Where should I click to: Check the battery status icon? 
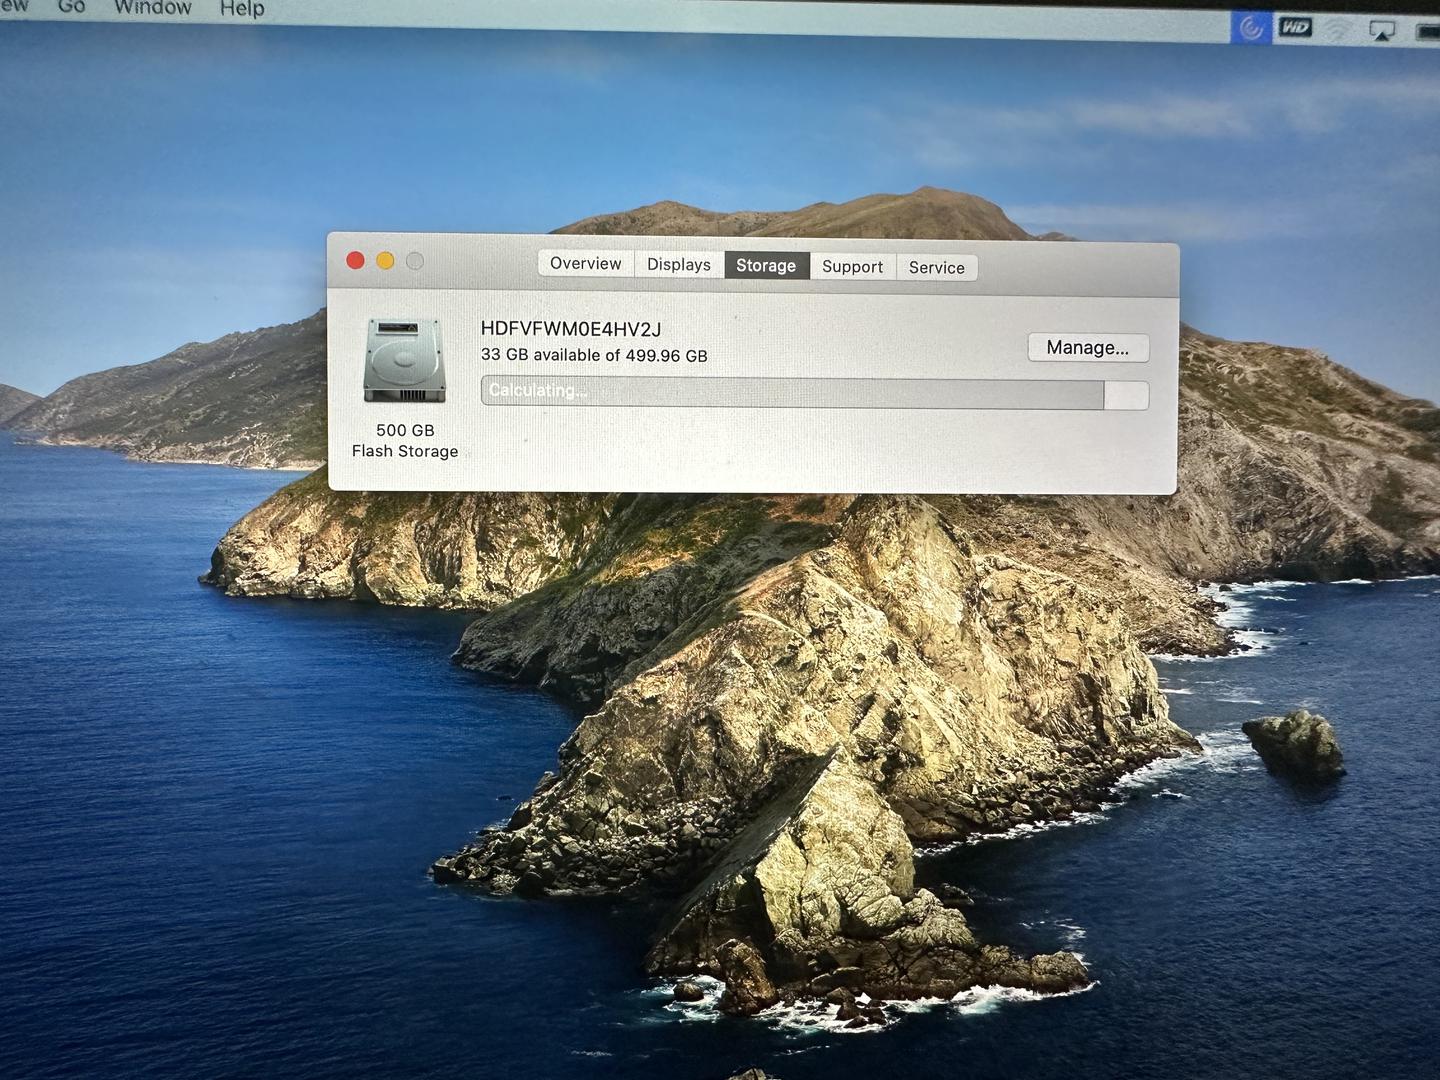click(1428, 33)
